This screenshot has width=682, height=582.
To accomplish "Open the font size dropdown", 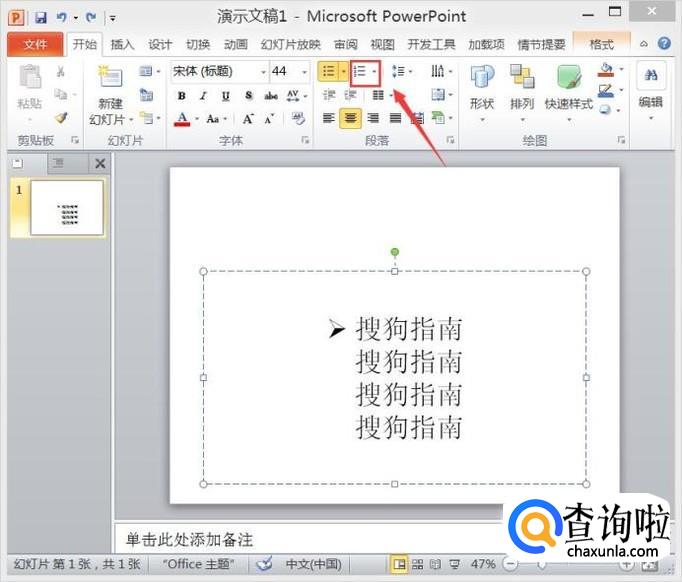I will [304, 72].
